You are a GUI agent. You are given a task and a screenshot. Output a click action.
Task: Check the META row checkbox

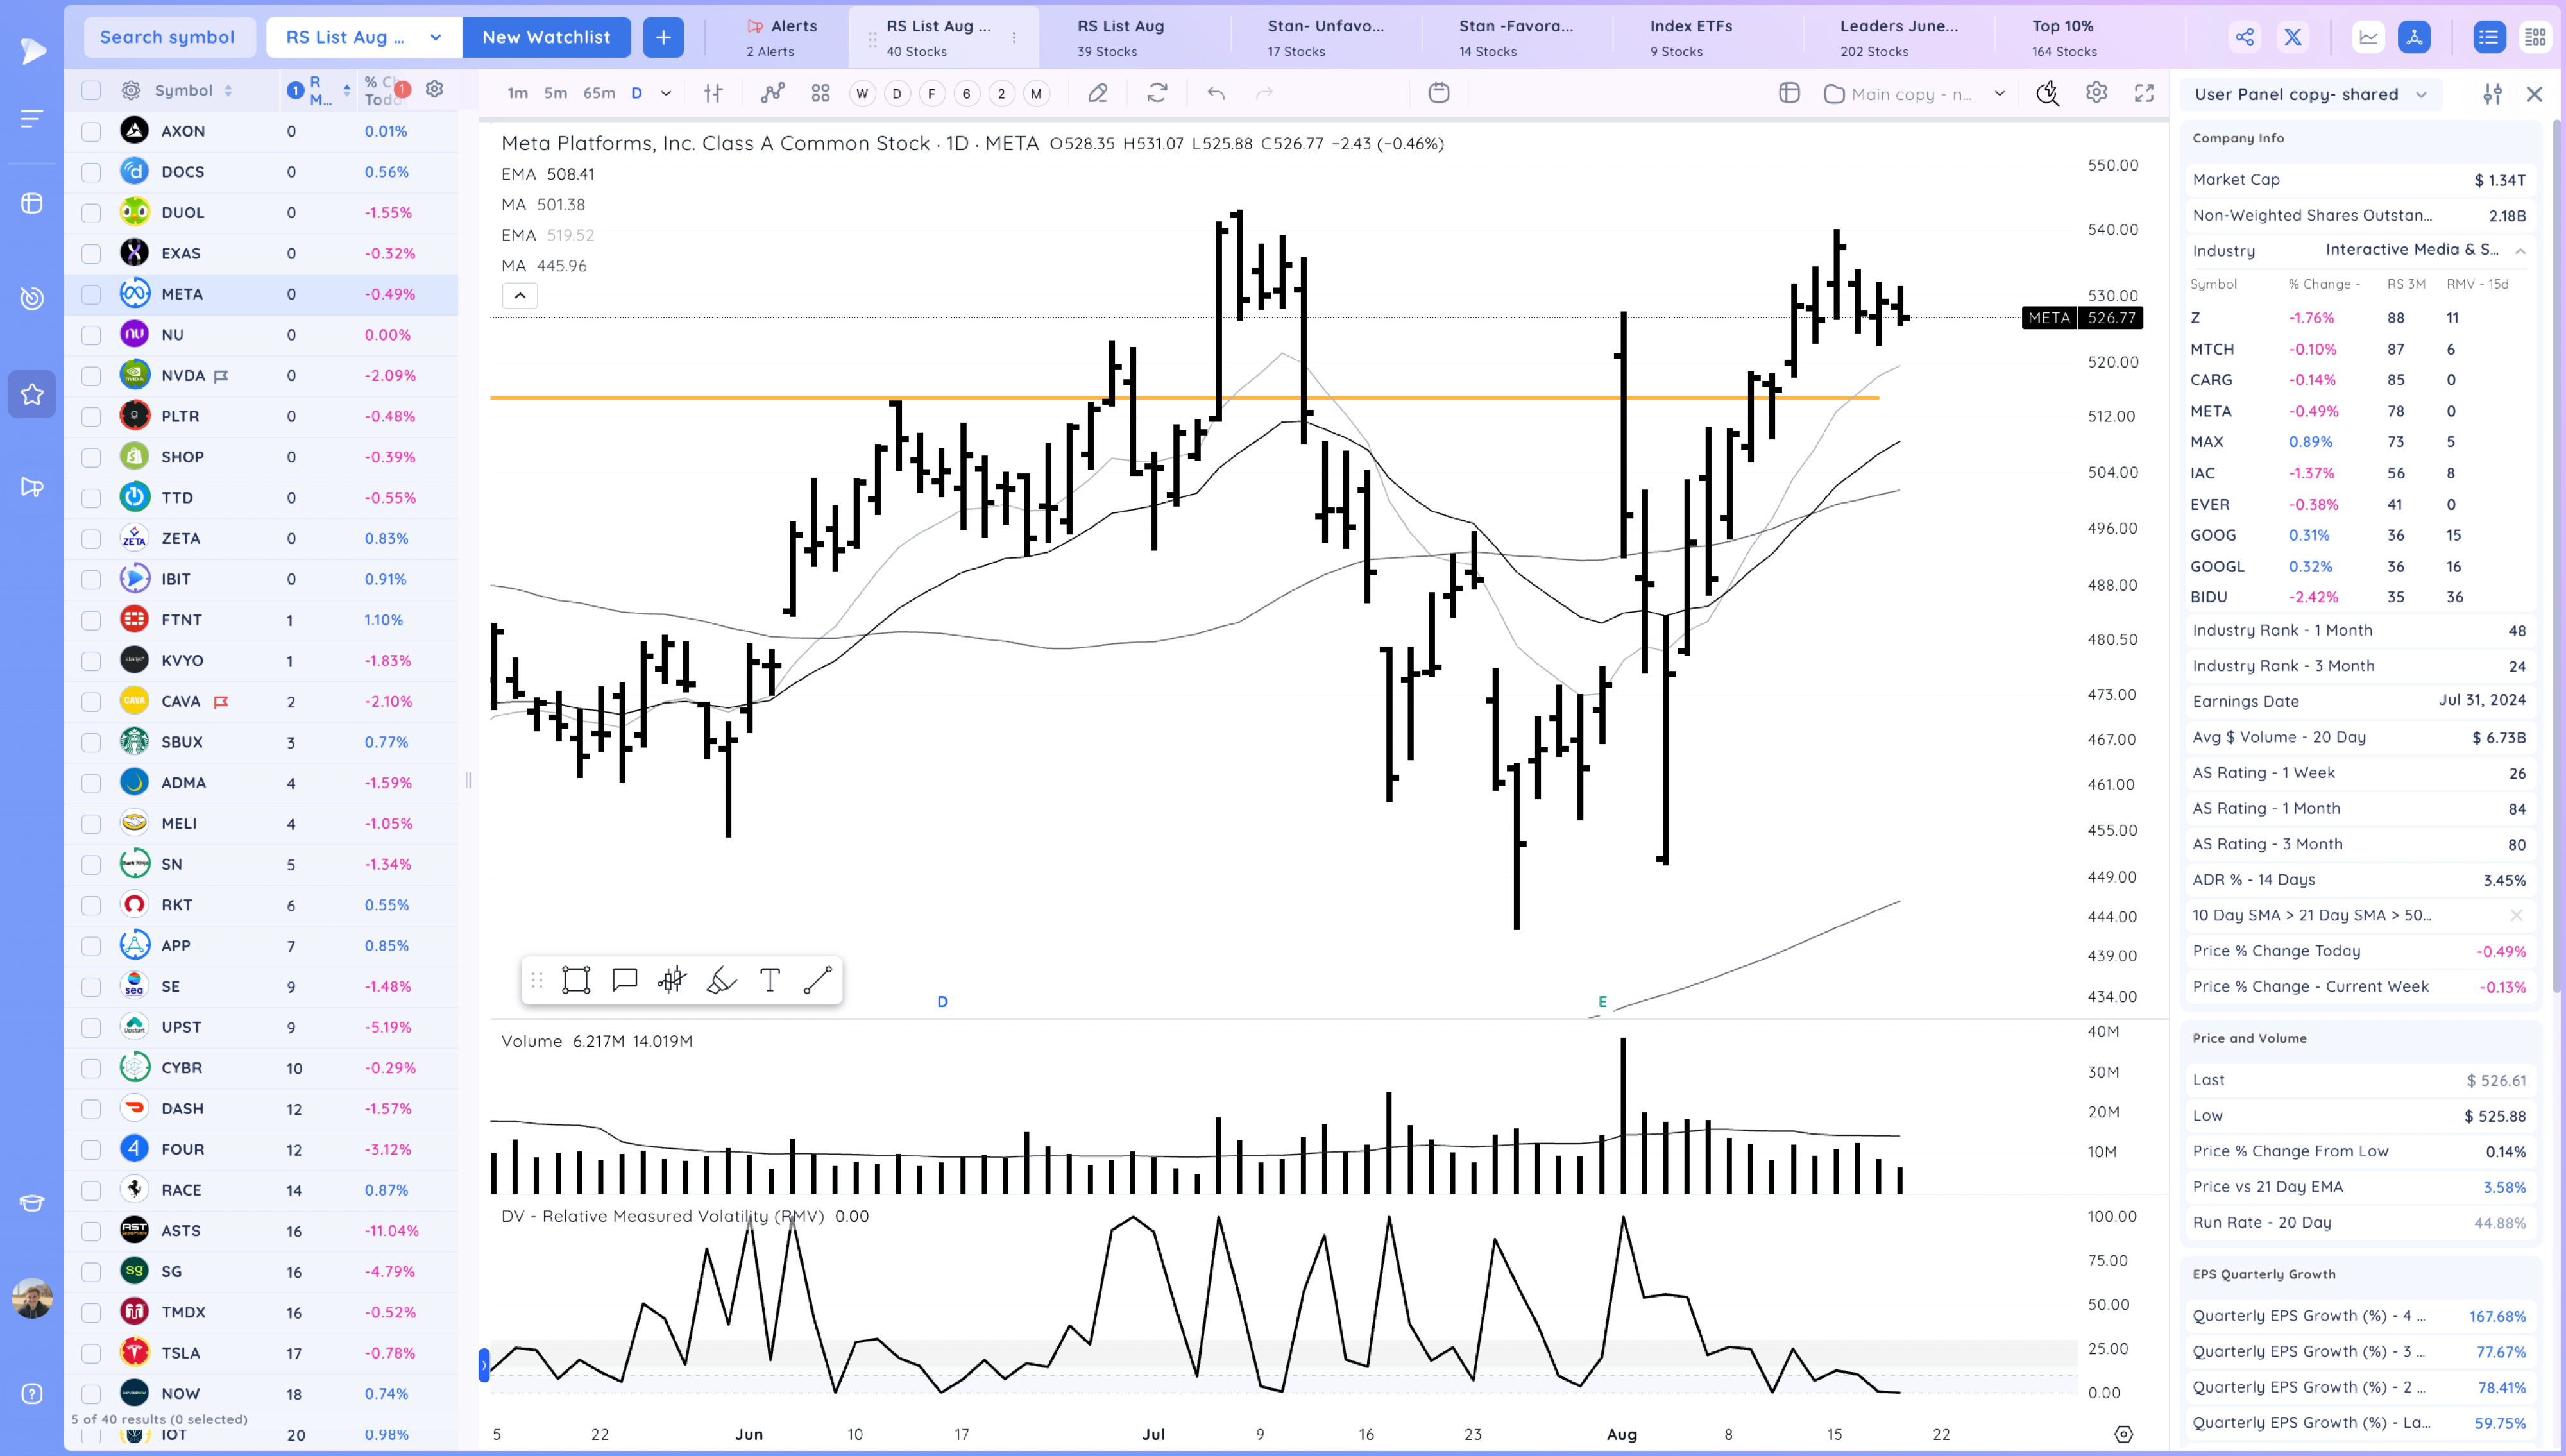91,294
